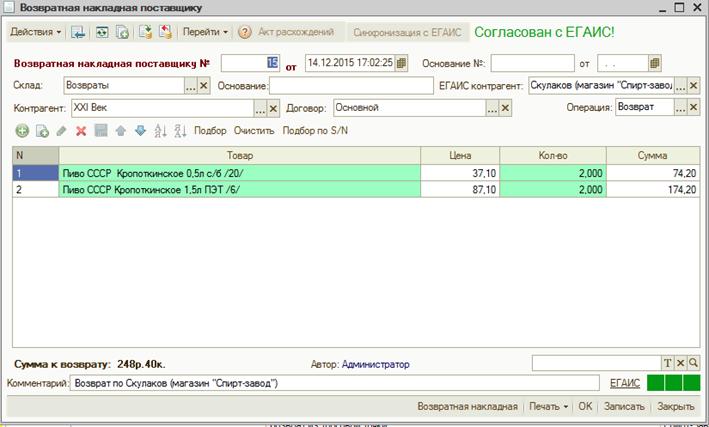The width and height of the screenshot is (709, 427).
Task: Open Действия dropdown menu
Action: click(36, 32)
